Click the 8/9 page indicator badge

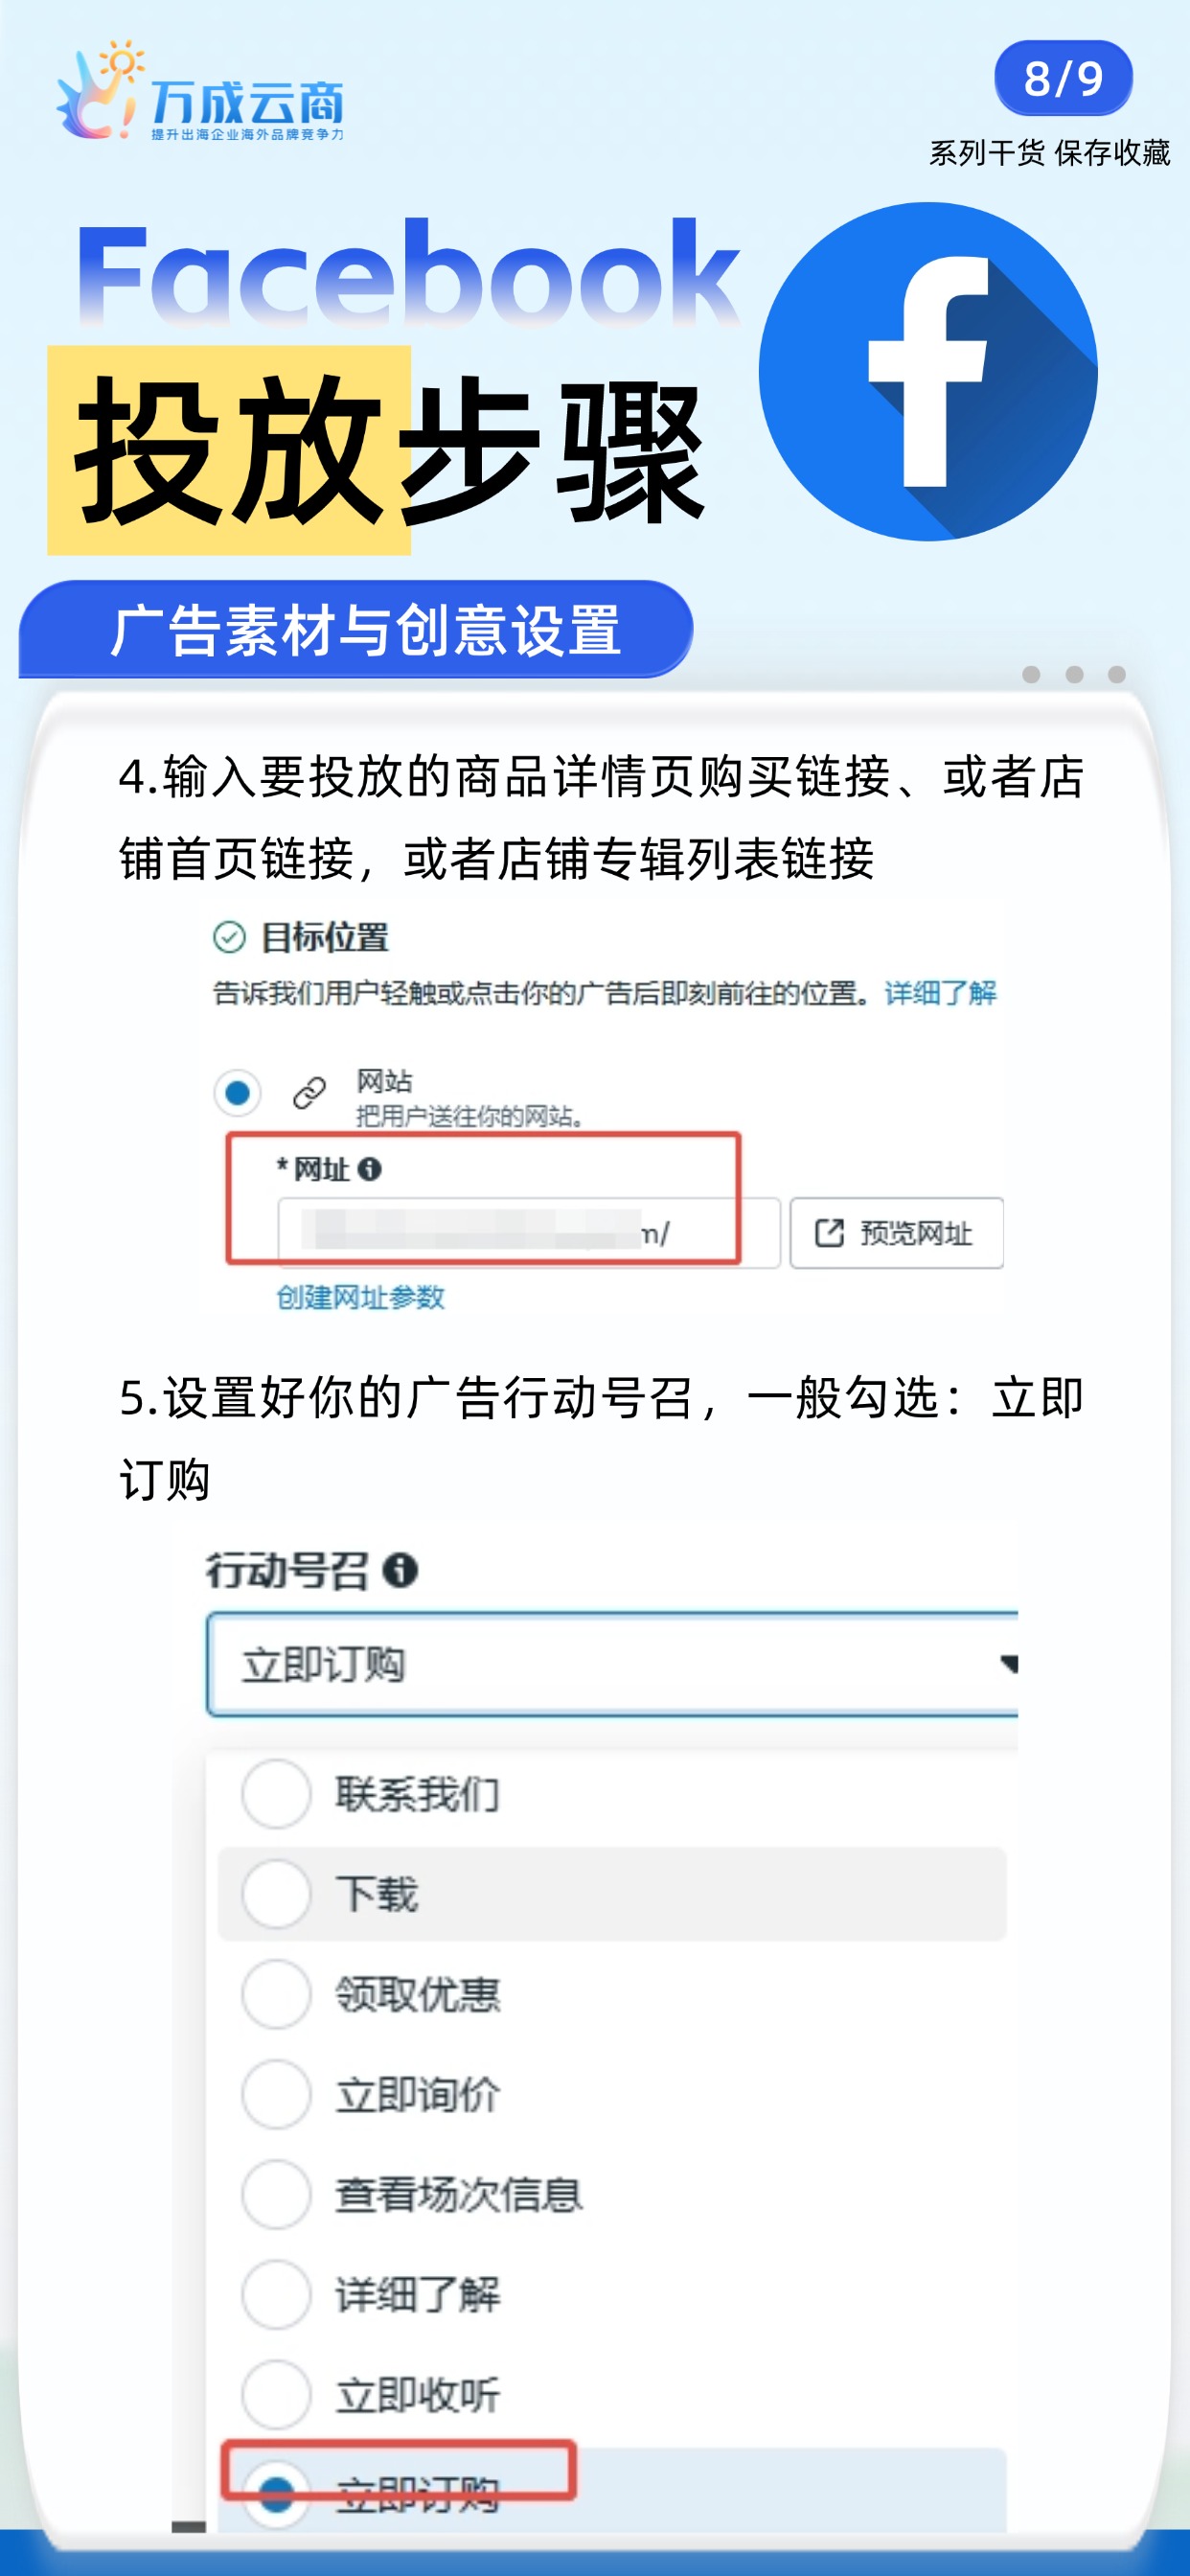coord(1063,78)
